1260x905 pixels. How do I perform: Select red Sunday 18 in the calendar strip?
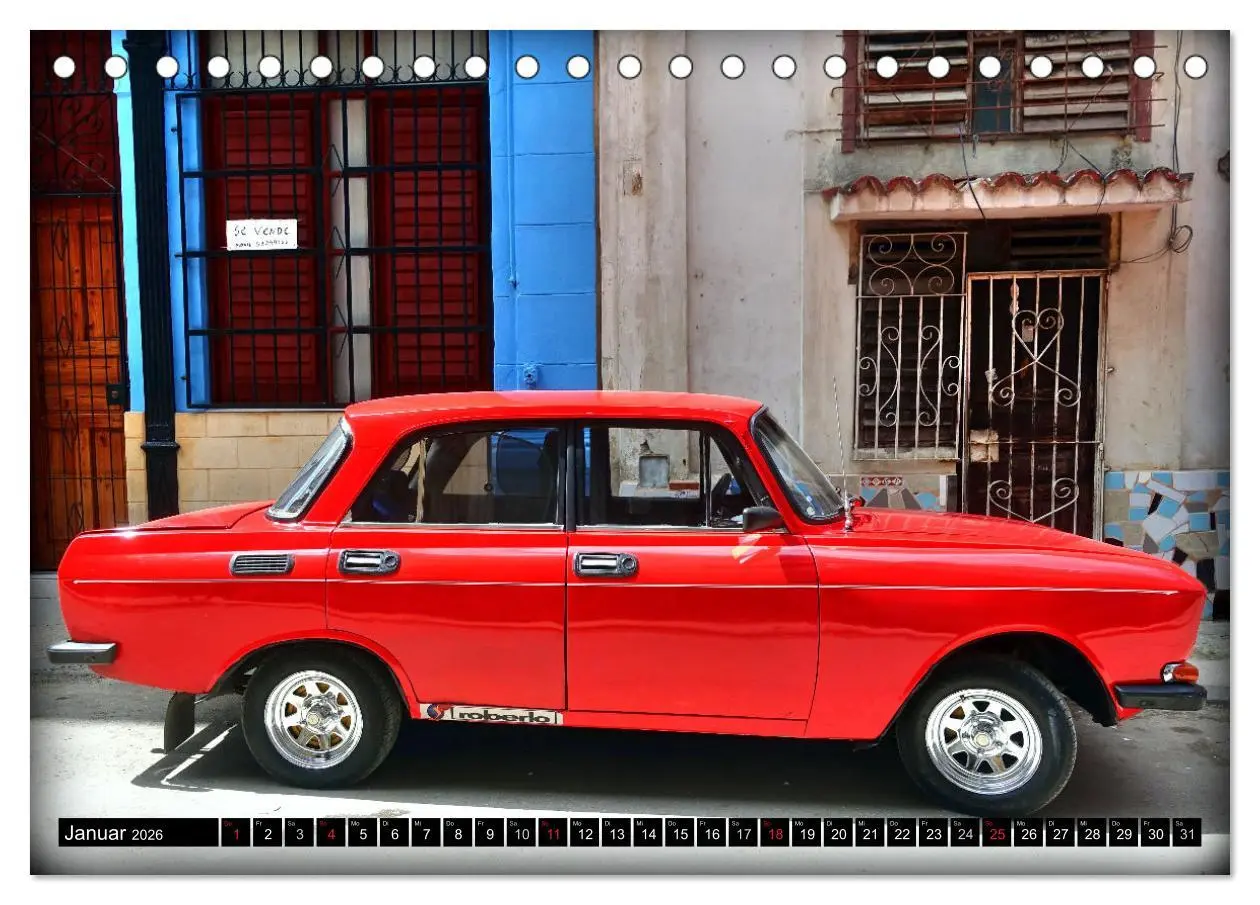click(775, 833)
